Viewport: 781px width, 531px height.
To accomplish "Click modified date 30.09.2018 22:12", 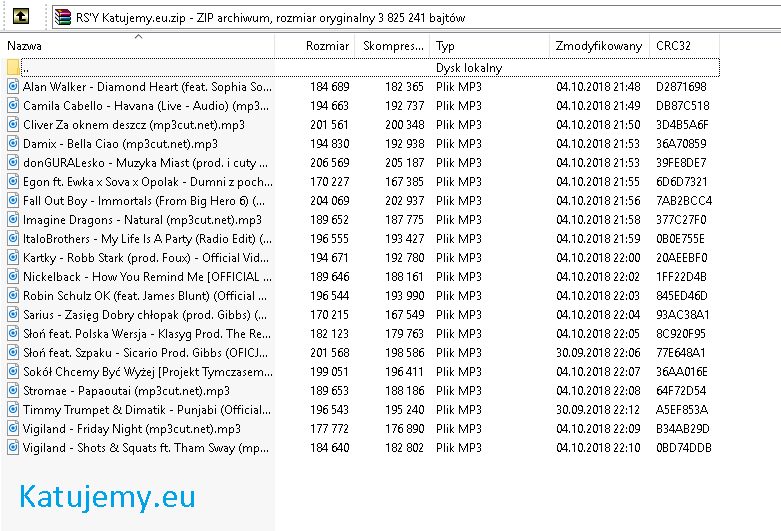I will coord(598,409).
